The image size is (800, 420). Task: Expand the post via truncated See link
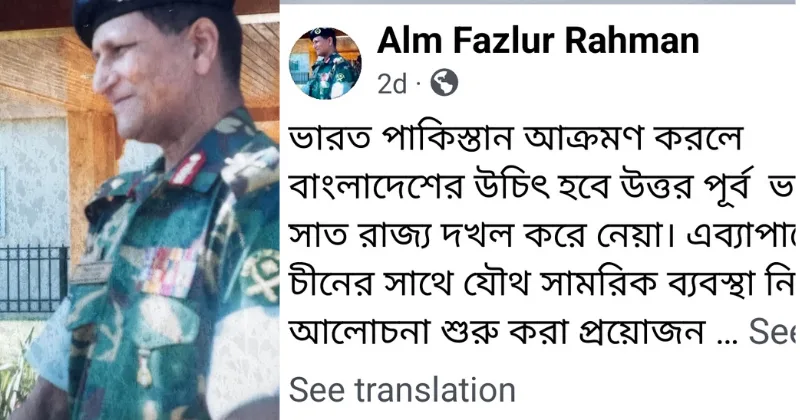(771, 332)
